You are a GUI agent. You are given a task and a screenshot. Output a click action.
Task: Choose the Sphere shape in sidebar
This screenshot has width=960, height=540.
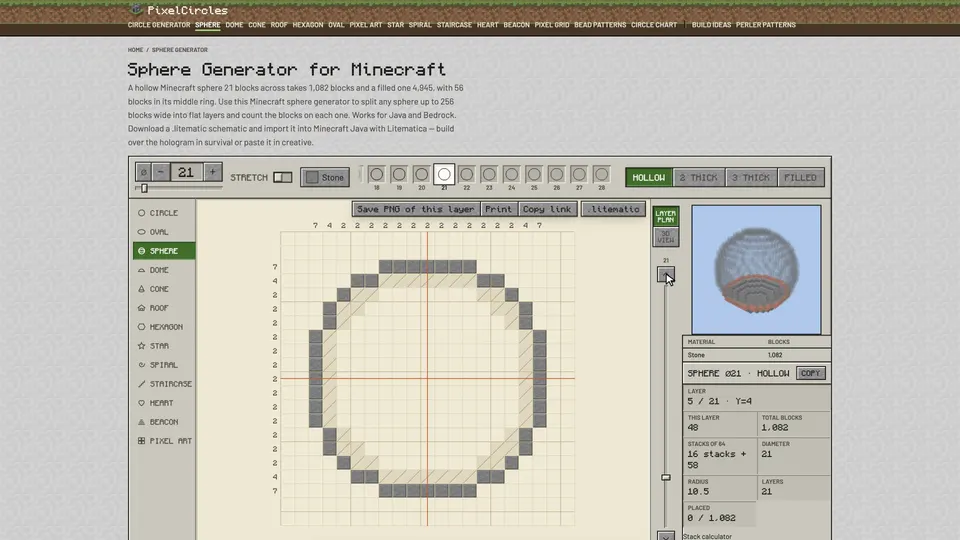(164, 250)
